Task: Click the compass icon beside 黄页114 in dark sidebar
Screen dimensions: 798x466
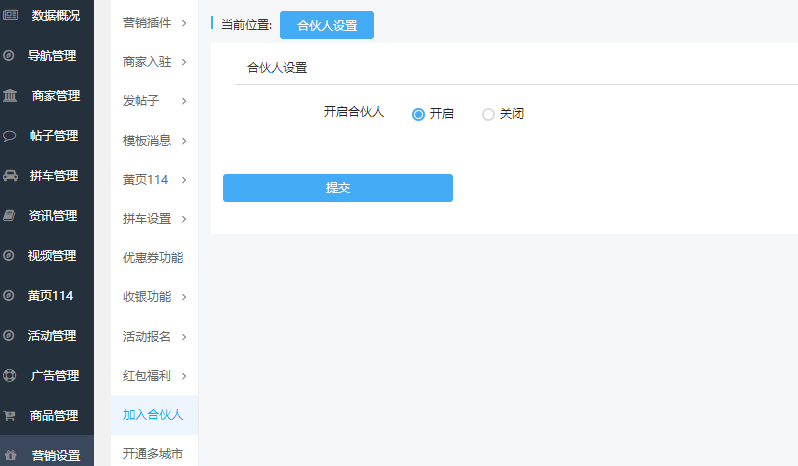Action: [x=9, y=295]
